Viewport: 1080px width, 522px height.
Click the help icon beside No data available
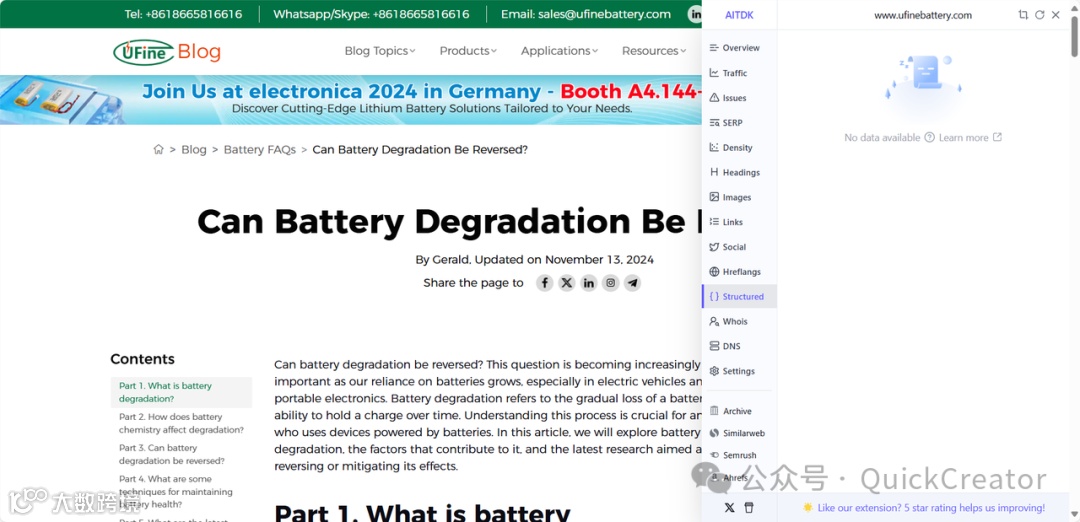click(x=930, y=138)
